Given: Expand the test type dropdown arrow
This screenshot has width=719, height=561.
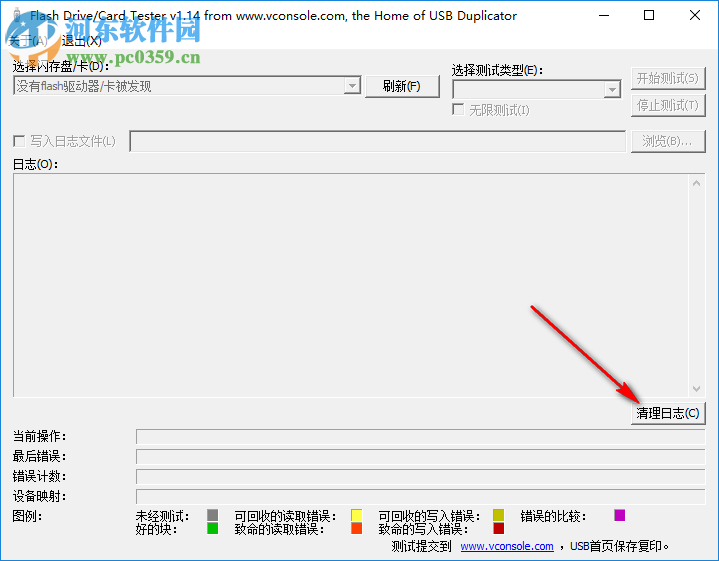Looking at the screenshot, I should pyautogui.click(x=612, y=89).
